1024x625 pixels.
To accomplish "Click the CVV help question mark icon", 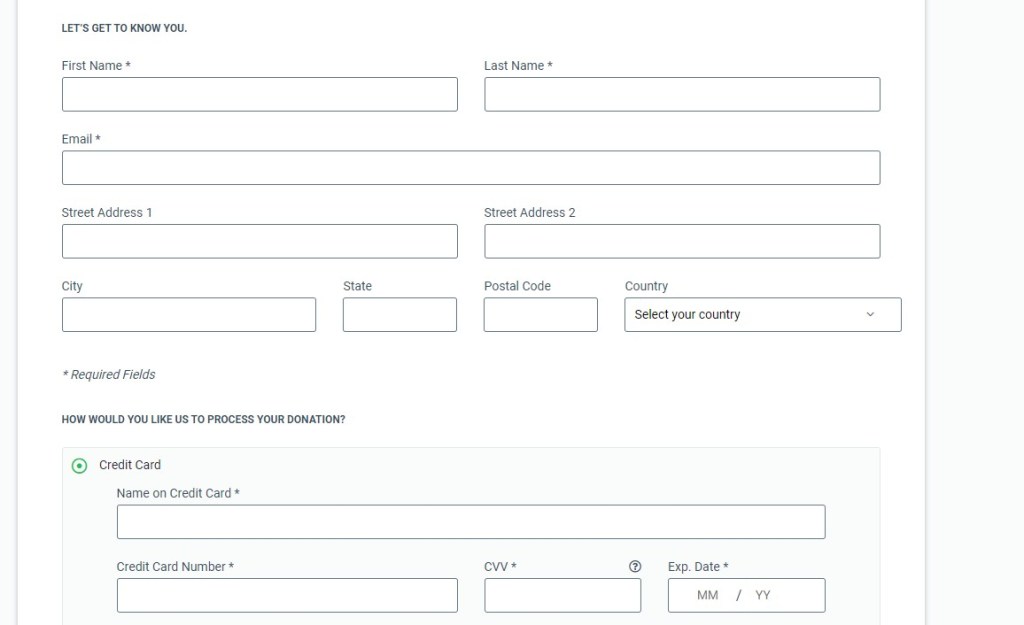I will click(x=635, y=566).
